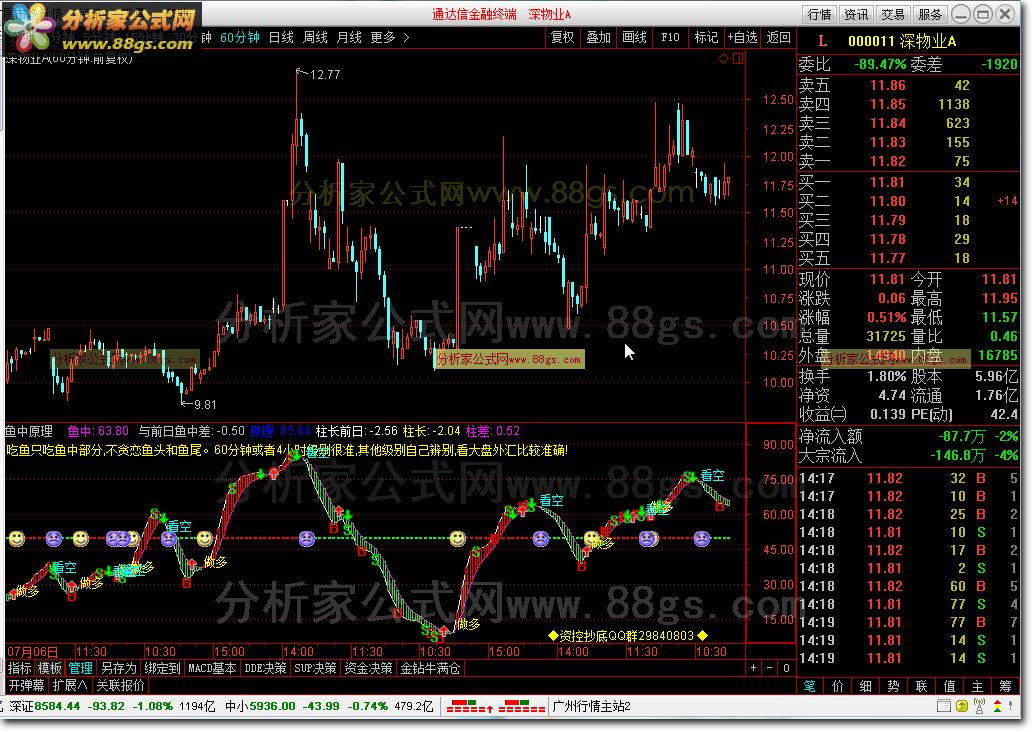Open the signal antenna connection icon
This screenshot has height=732, width=1034.
pyautogui.click(x=979, y=706)
